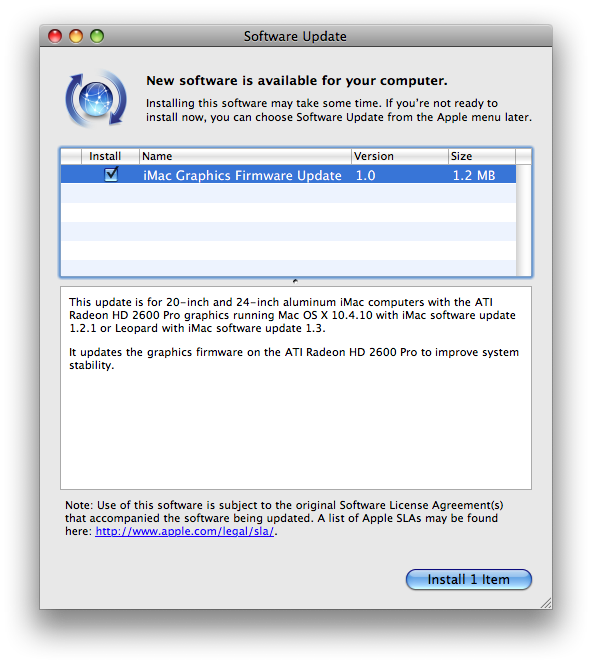Click the window resize grip corner
Screen dimensions: 592x664
click(546, 603)
